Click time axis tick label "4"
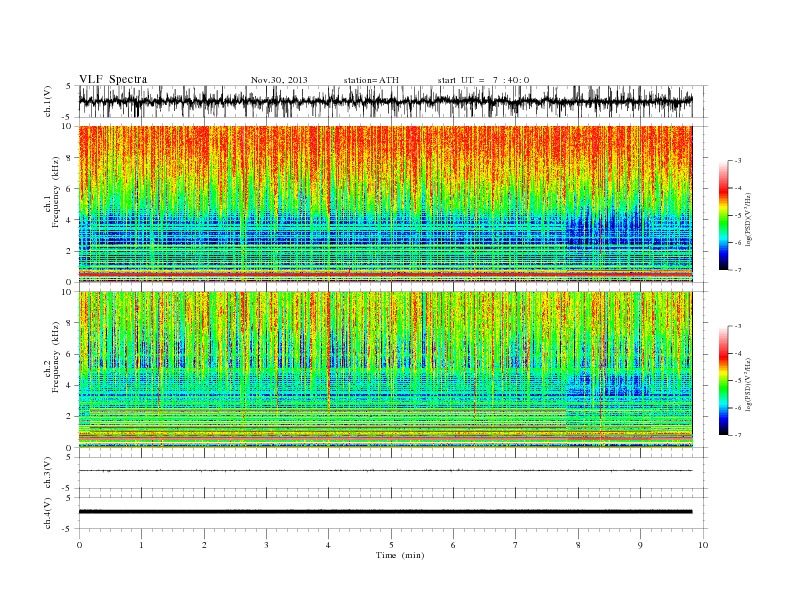The image size is (792, 612). point(329,545)
